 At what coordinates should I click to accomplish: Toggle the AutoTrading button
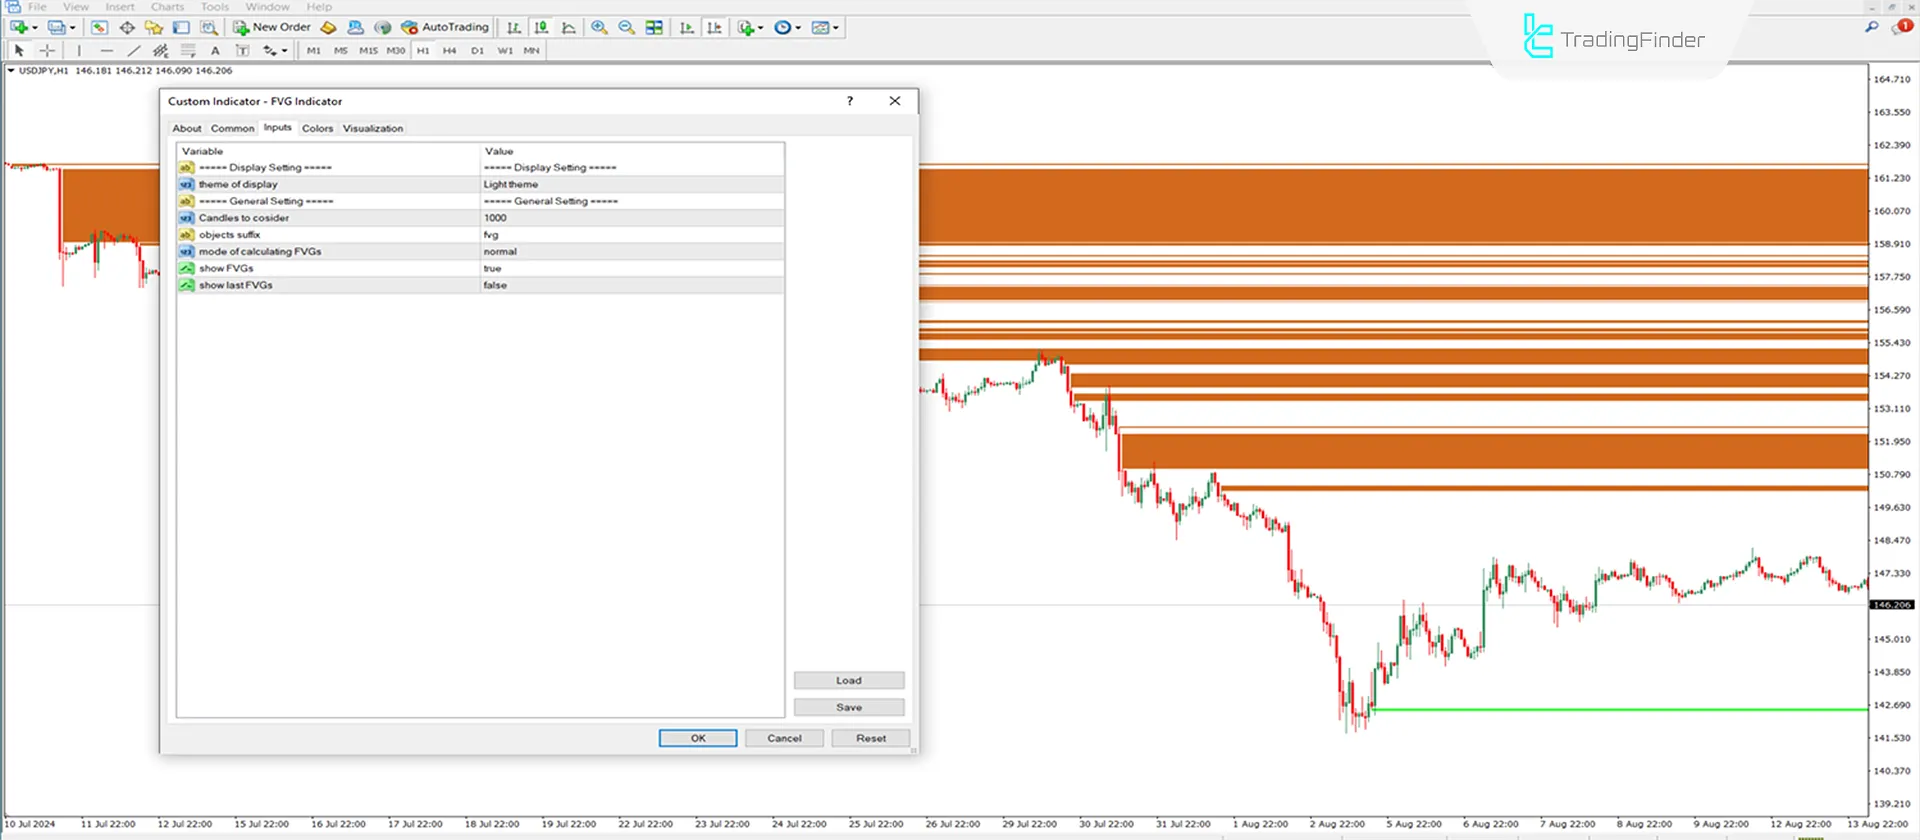click(445, 27)
